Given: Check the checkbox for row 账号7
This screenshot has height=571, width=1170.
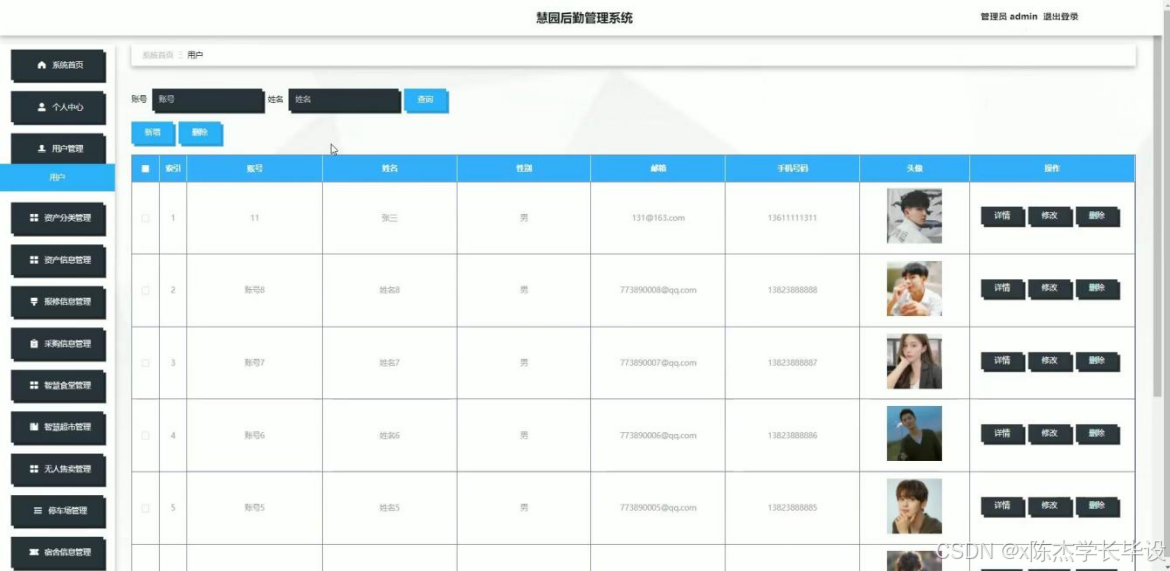Looking at the screenshot, I should coord(146,363).
